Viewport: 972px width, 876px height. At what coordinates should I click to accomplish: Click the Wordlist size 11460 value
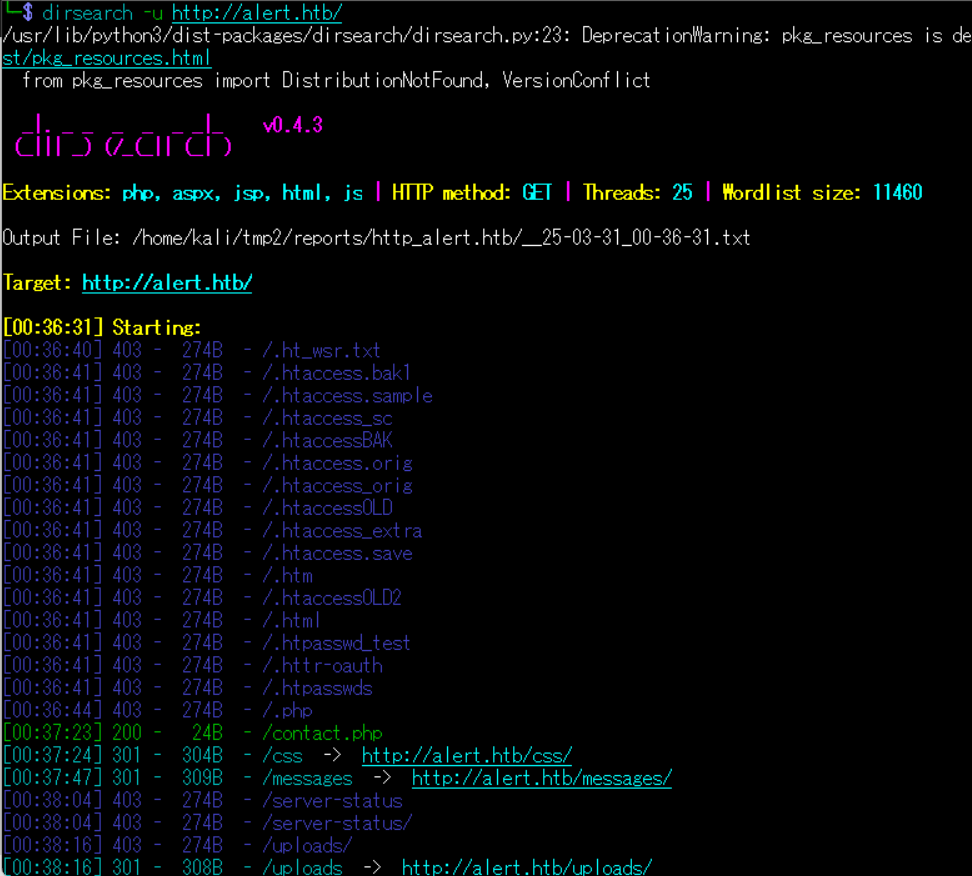[x=897, y=193]
